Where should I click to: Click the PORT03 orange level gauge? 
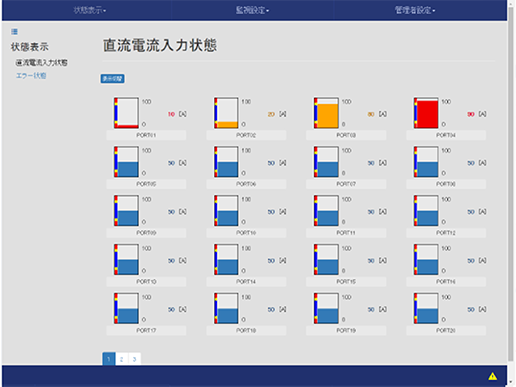pos(326,113)
